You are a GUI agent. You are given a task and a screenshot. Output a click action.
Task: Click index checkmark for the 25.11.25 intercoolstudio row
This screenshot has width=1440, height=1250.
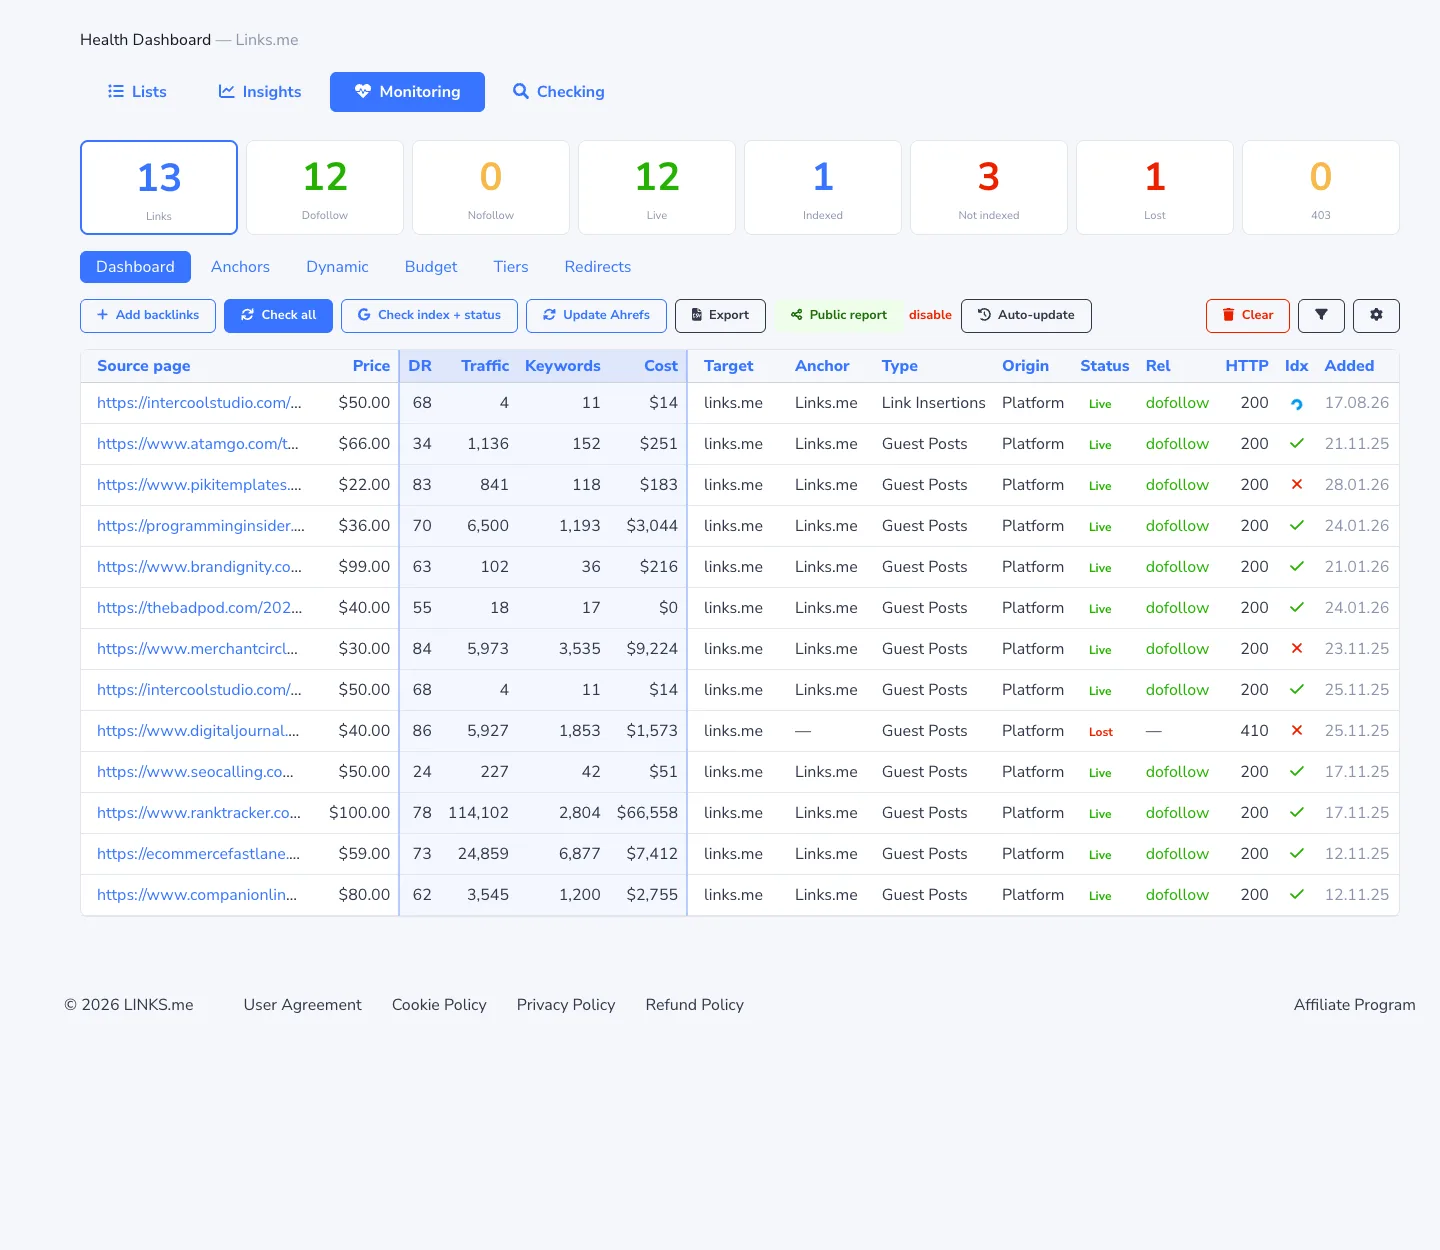[x=1296, y=689]
